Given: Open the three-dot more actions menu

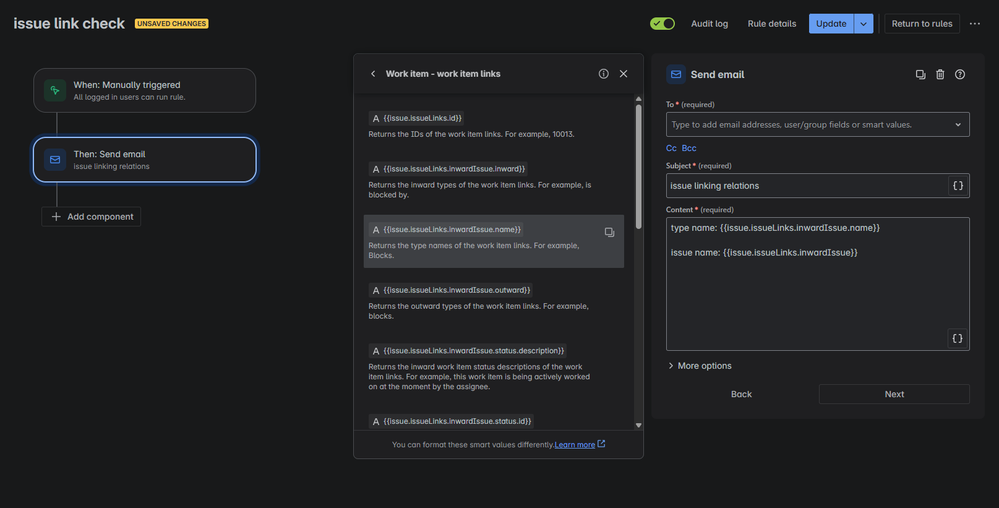Looking at the screenshot, I should (975, 24).
